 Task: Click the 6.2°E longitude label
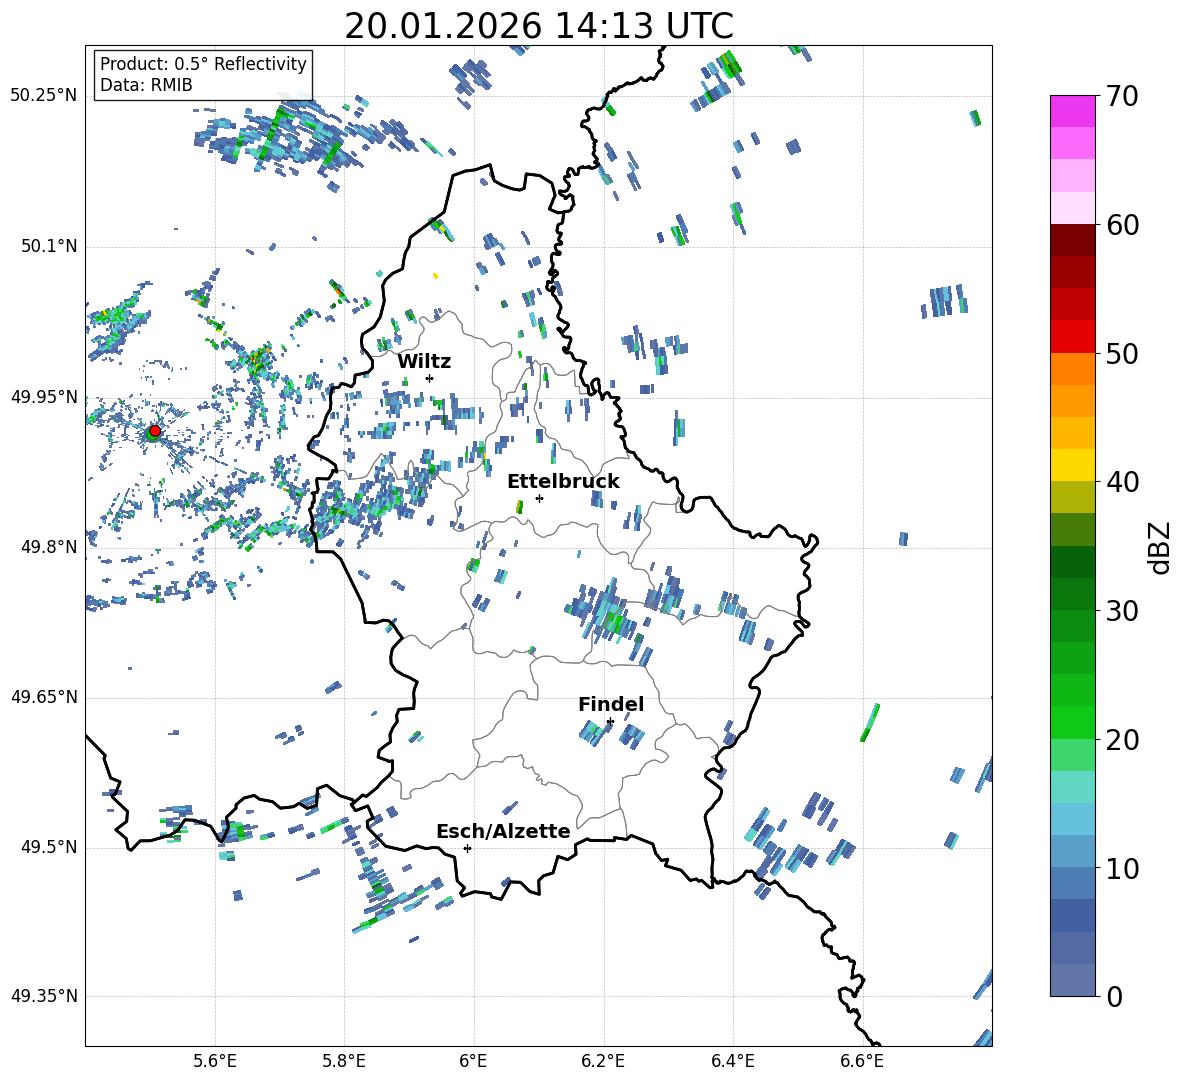603,1061
